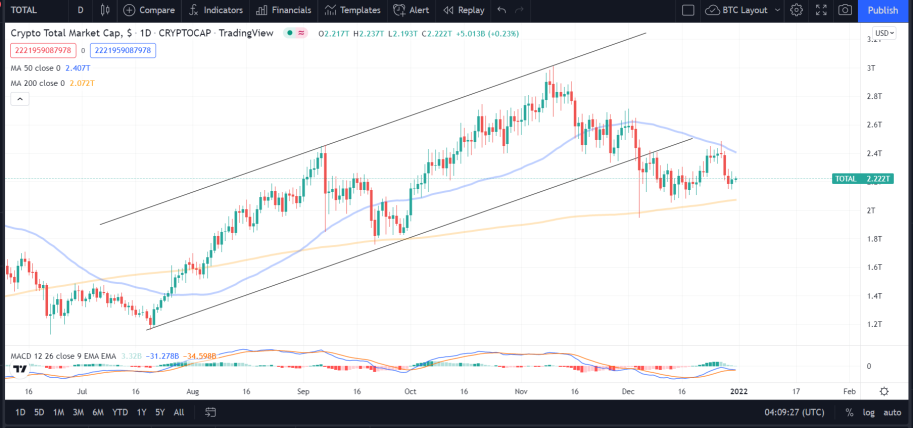Toggle the auto scale option
Viewport: 913px width, 428px height.
tap(892, 412)
